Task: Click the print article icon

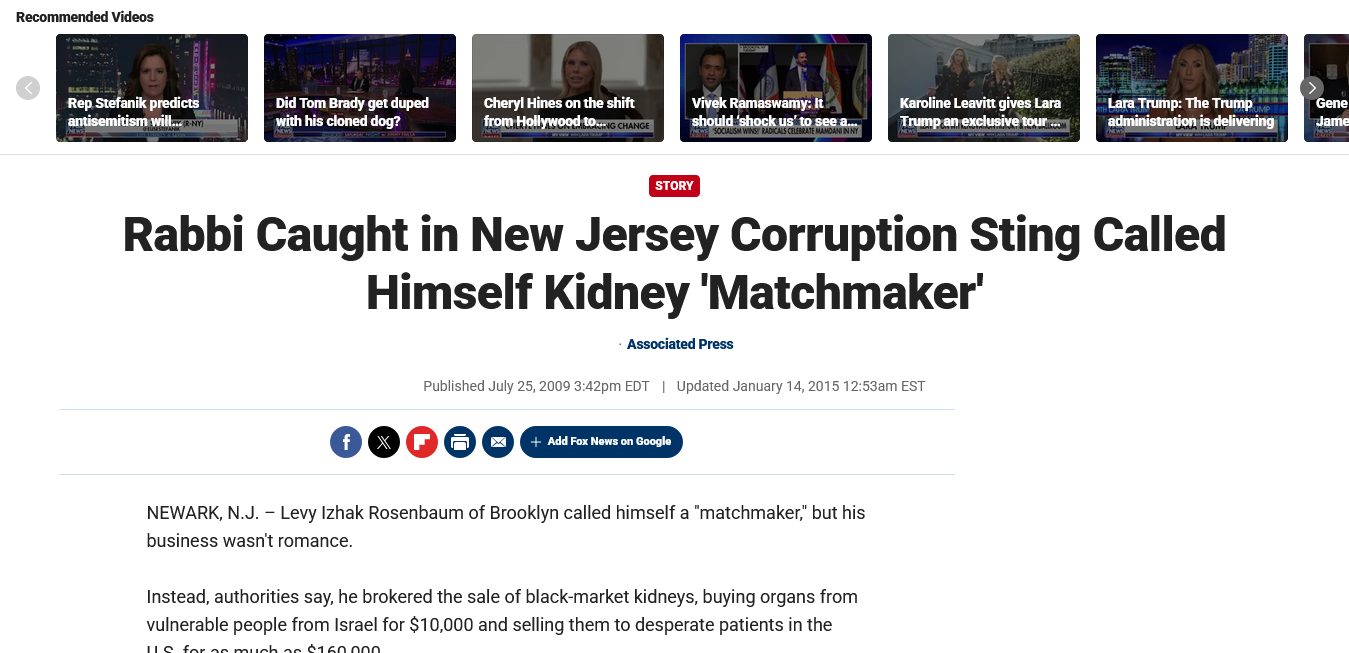Action: coord(460,441)
